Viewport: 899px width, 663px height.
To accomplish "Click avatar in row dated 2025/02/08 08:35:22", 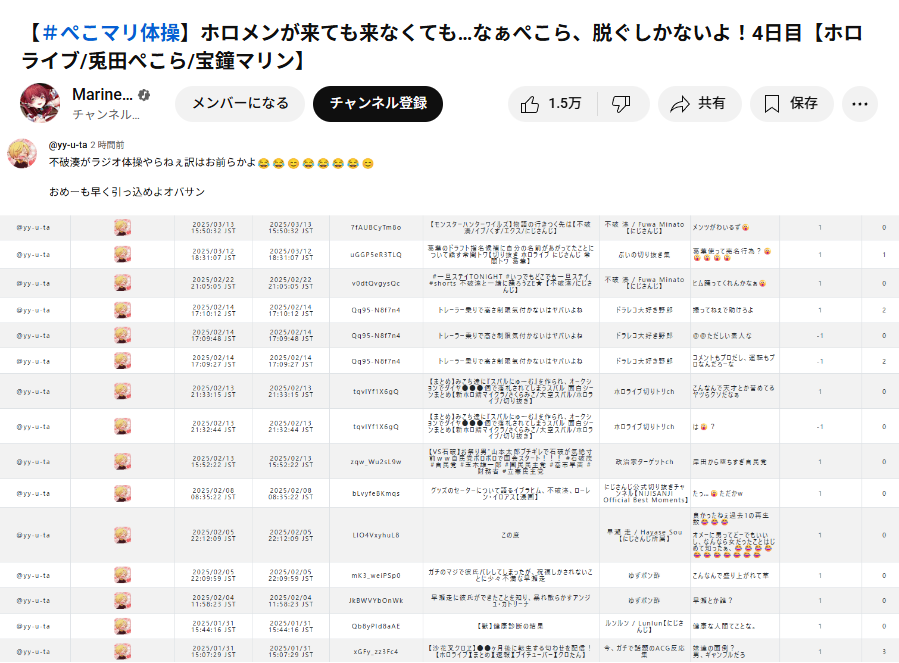I will [122, 493].
